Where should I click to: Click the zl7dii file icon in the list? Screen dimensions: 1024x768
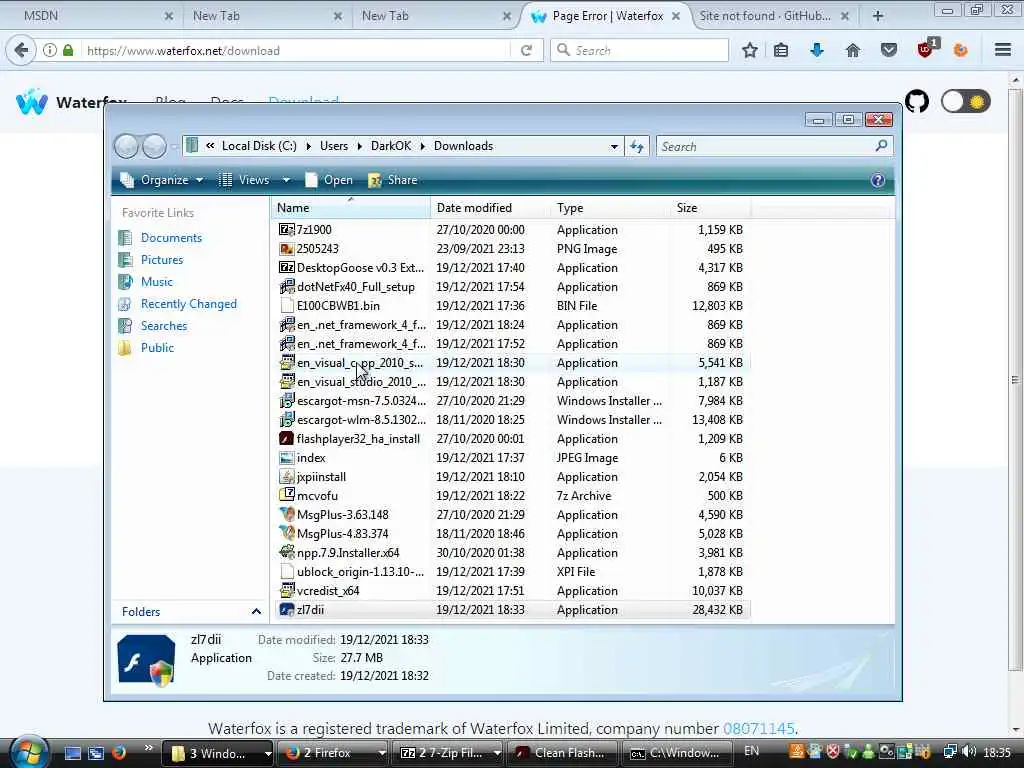point(287,609)
